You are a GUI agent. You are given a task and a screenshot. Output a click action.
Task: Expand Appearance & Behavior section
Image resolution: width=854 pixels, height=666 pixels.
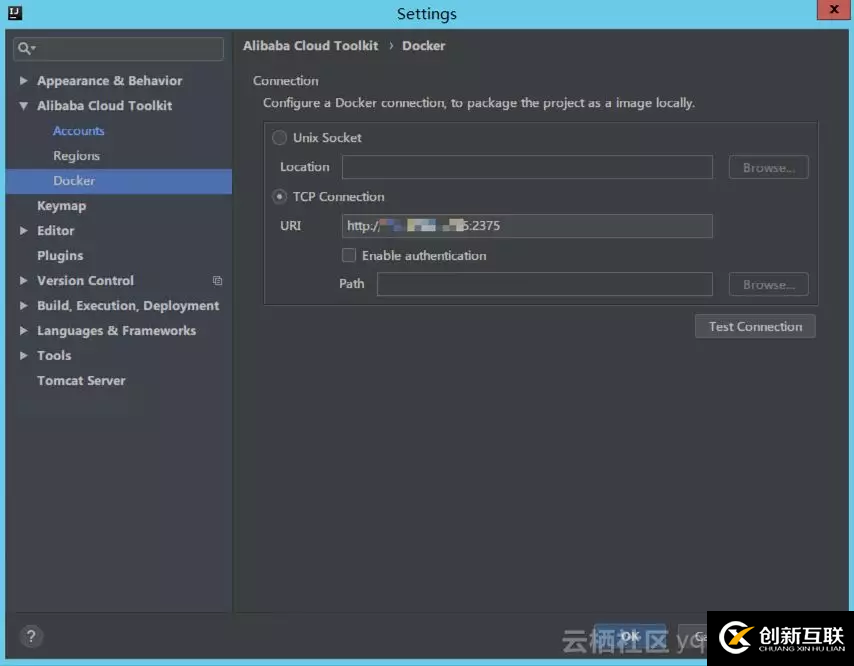23,81
